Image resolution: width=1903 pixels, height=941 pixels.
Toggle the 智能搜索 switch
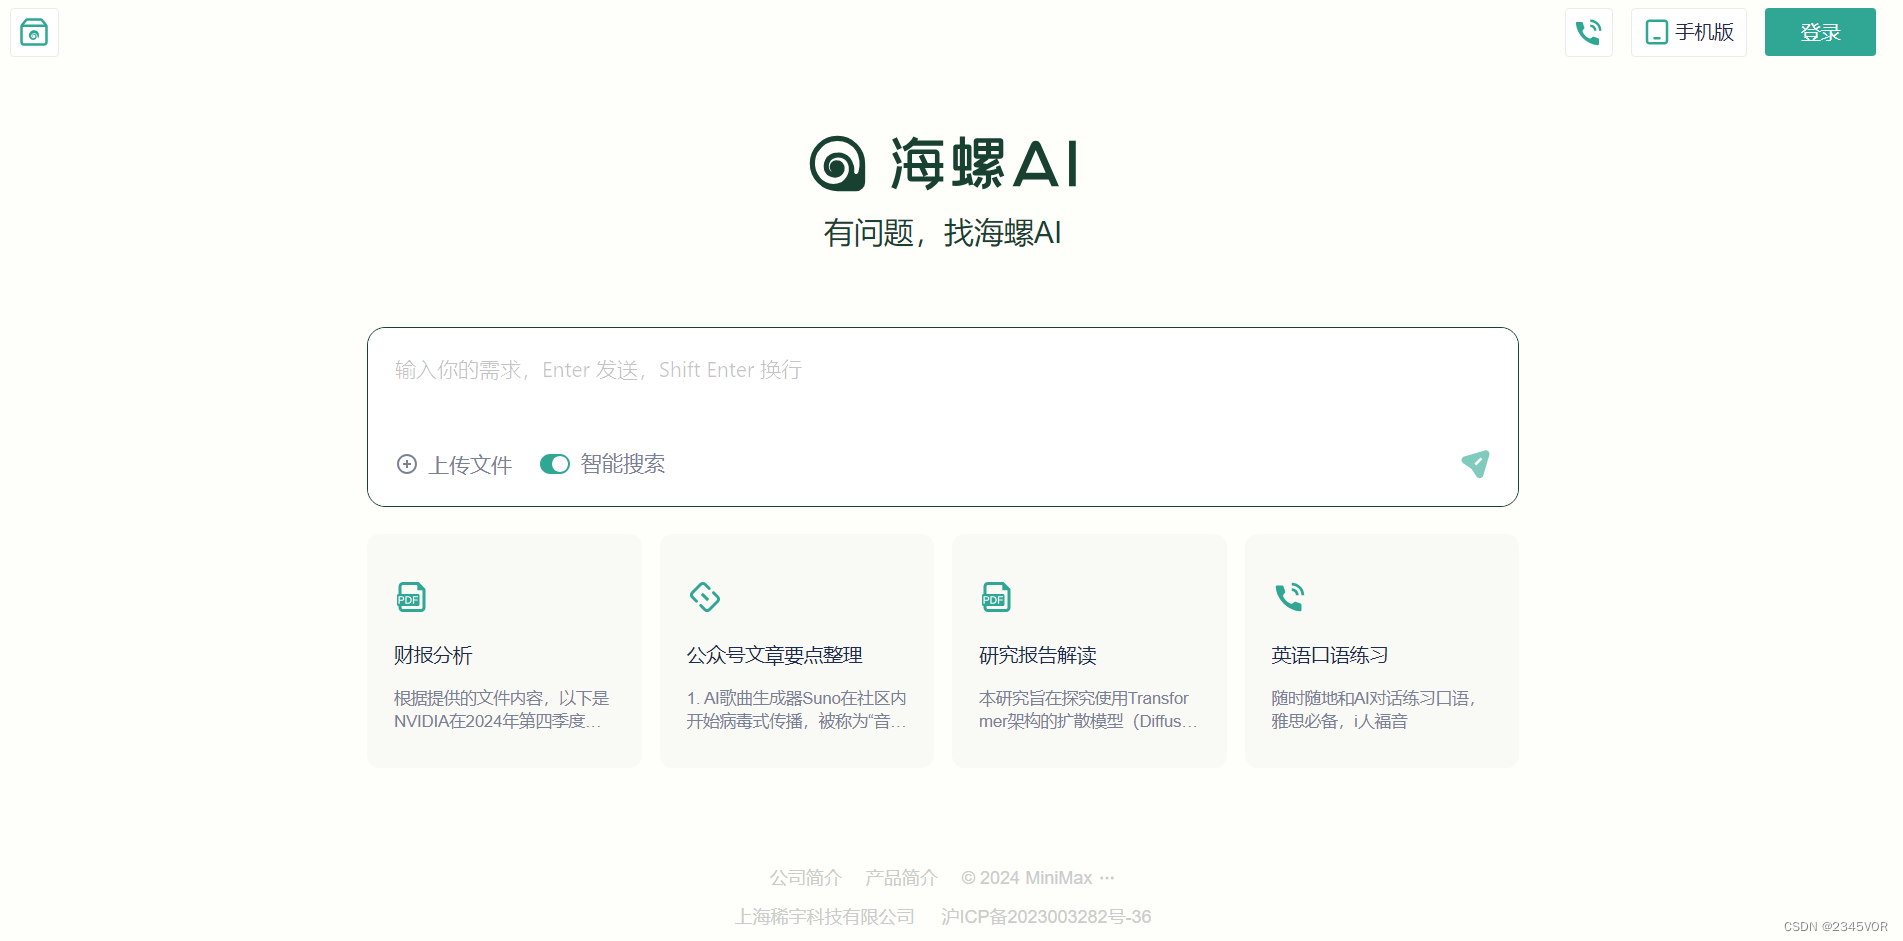pyautogui.click(x=555, y=464)
